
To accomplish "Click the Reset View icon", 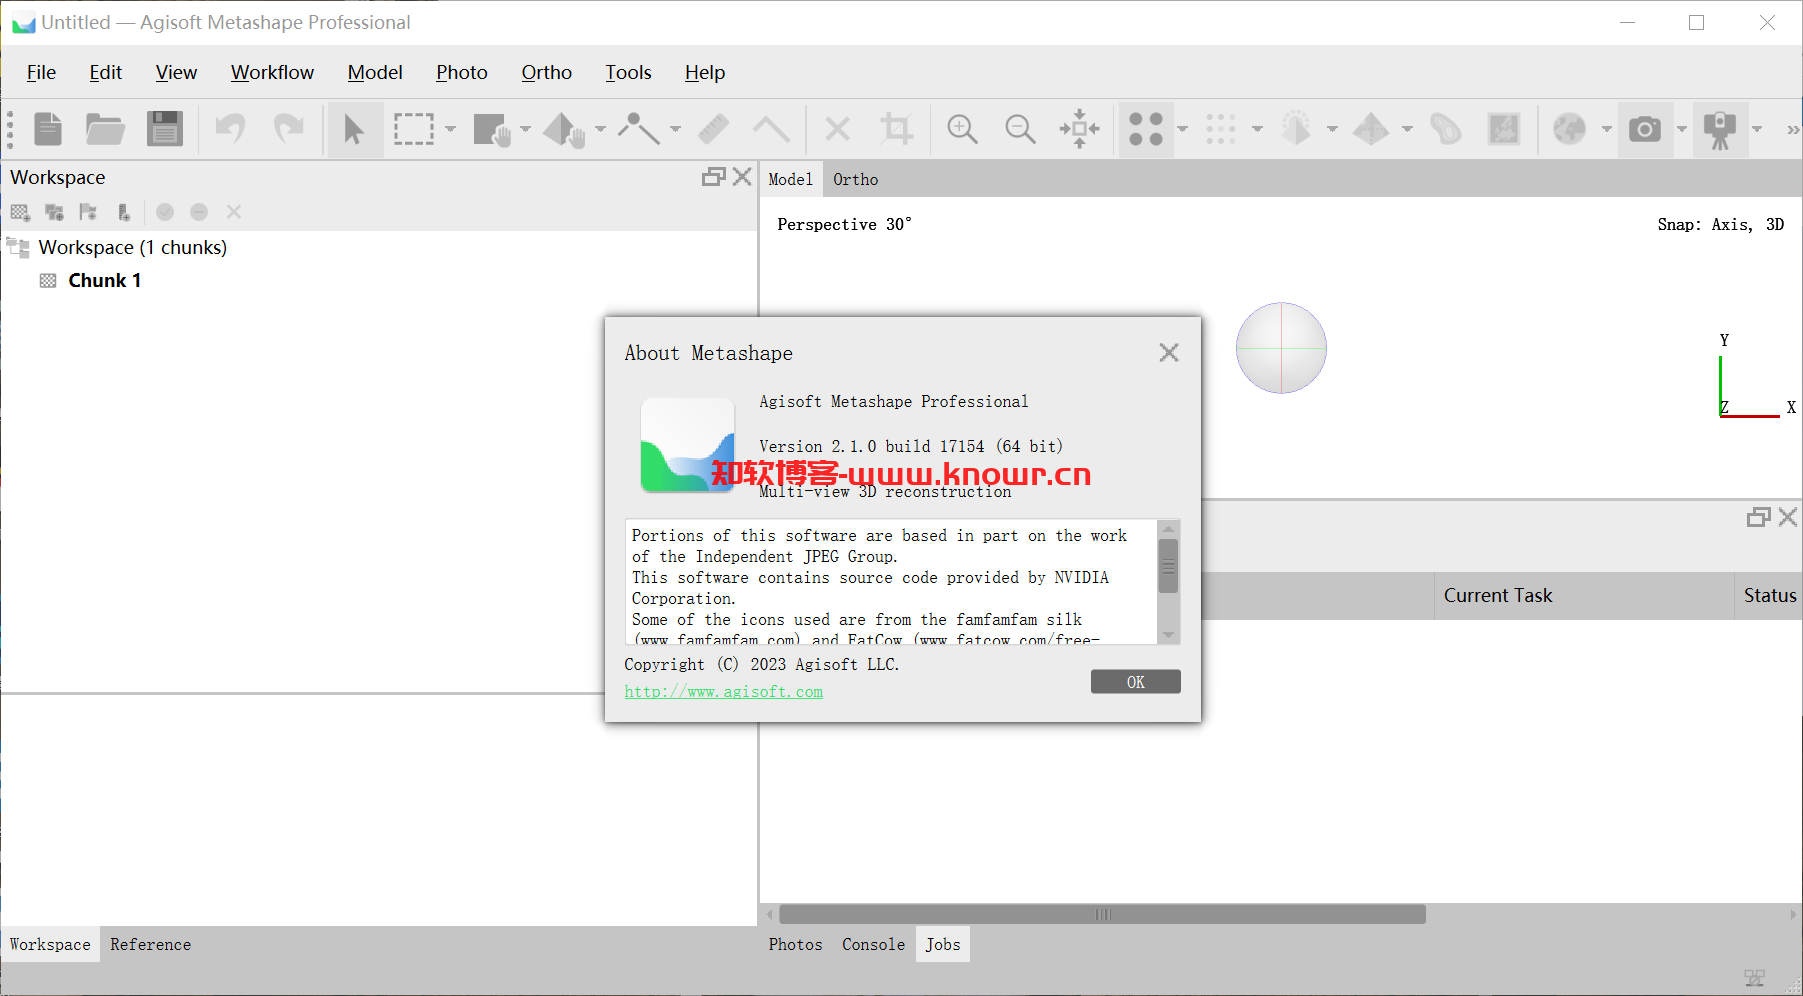I will [x=1079, y=129].
